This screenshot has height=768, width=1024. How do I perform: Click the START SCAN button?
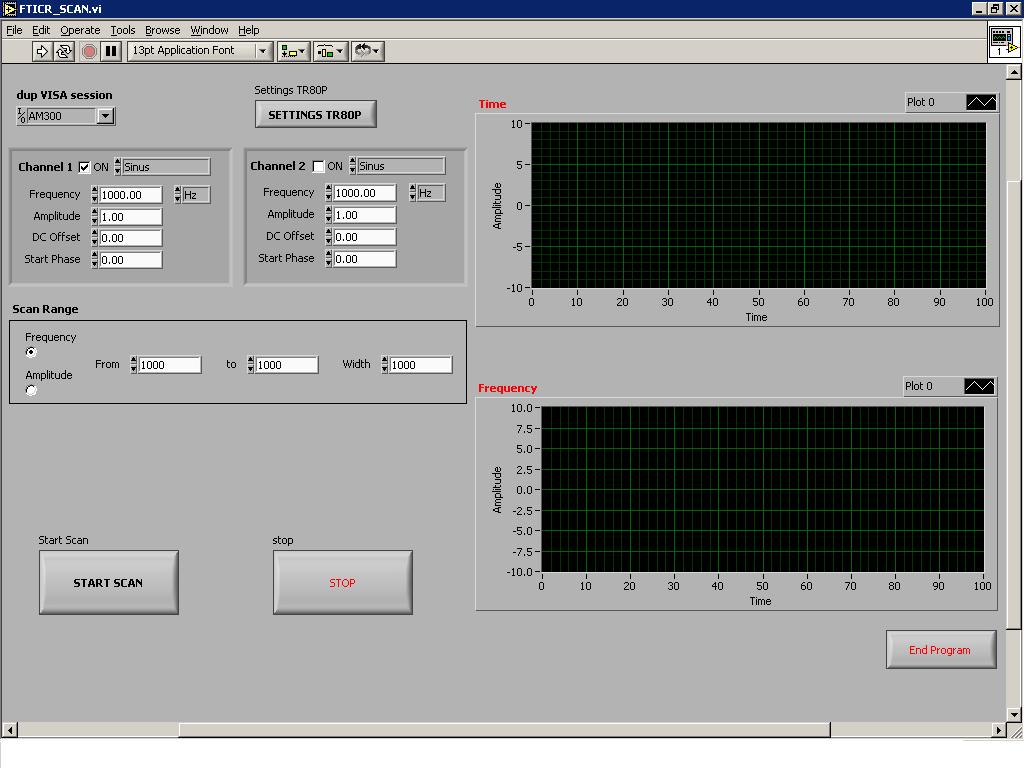[x=108, y=582]
